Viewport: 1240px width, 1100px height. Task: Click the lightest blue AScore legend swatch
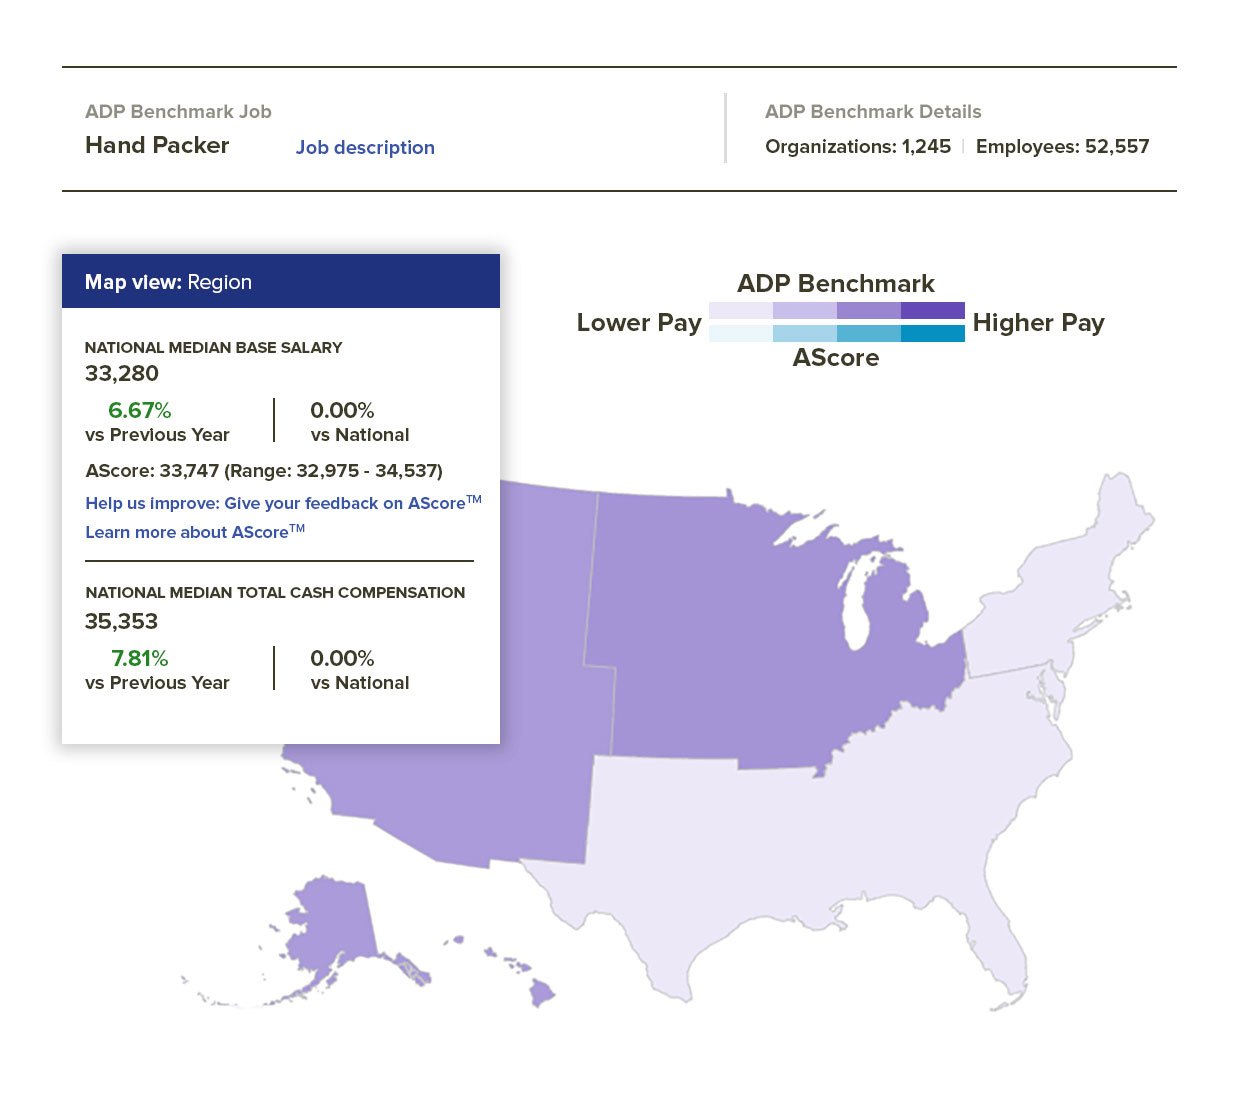point(741,333)
